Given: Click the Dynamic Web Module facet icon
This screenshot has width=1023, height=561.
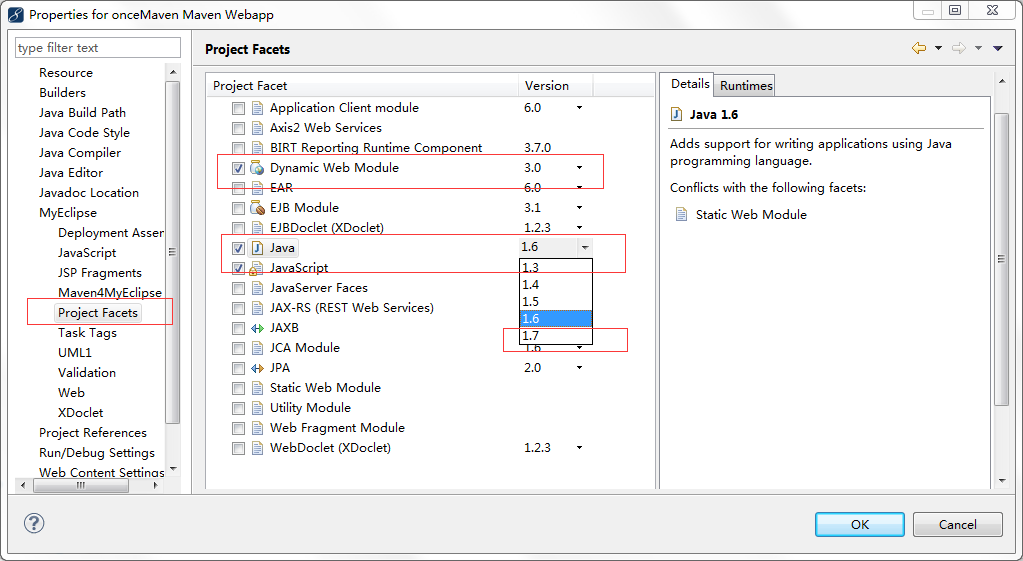Looking at the screenshot, I should tap(257, 168).
